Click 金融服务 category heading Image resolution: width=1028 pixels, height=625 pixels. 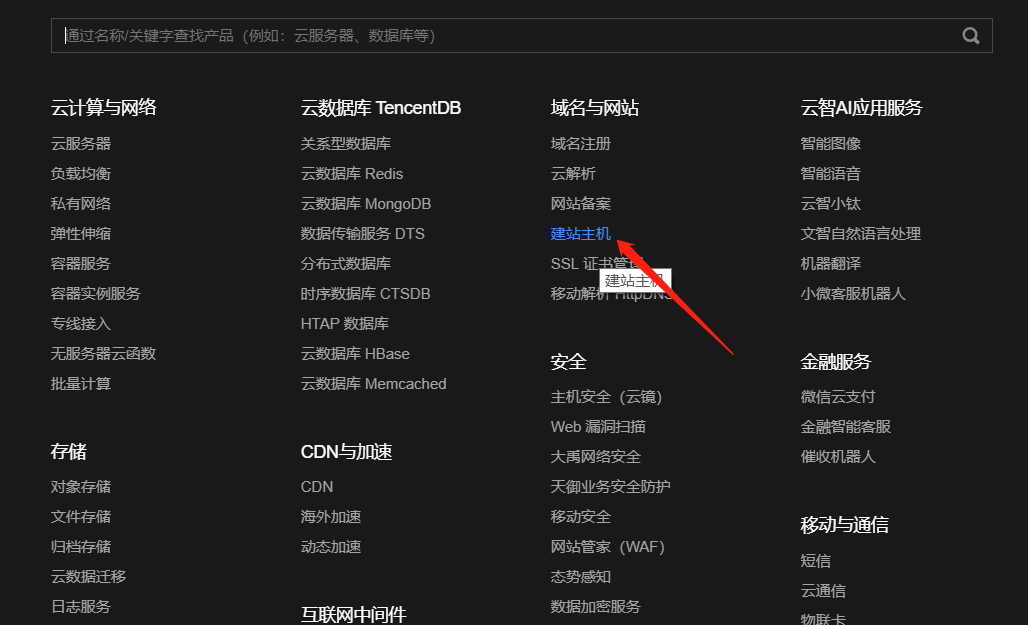pos(835,361)
